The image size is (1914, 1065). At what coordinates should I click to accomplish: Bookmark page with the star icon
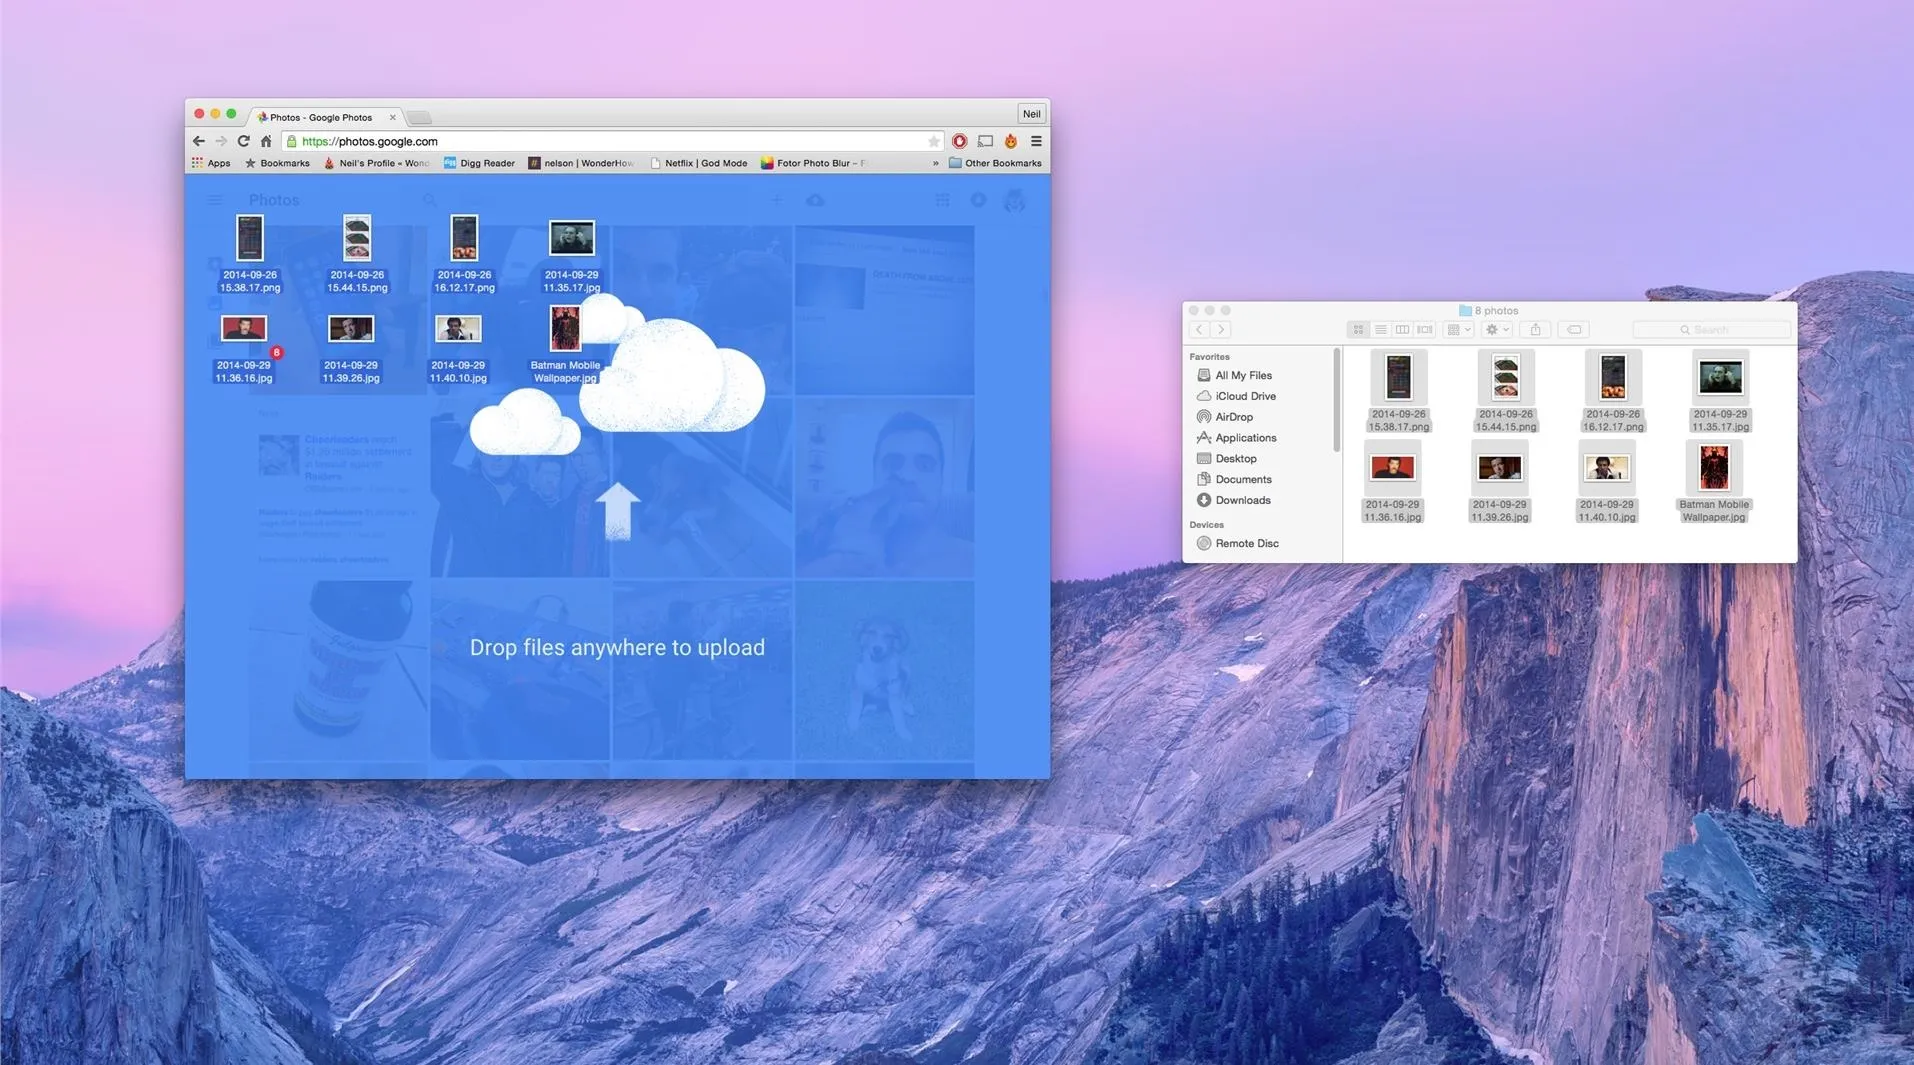pos(933,141)
